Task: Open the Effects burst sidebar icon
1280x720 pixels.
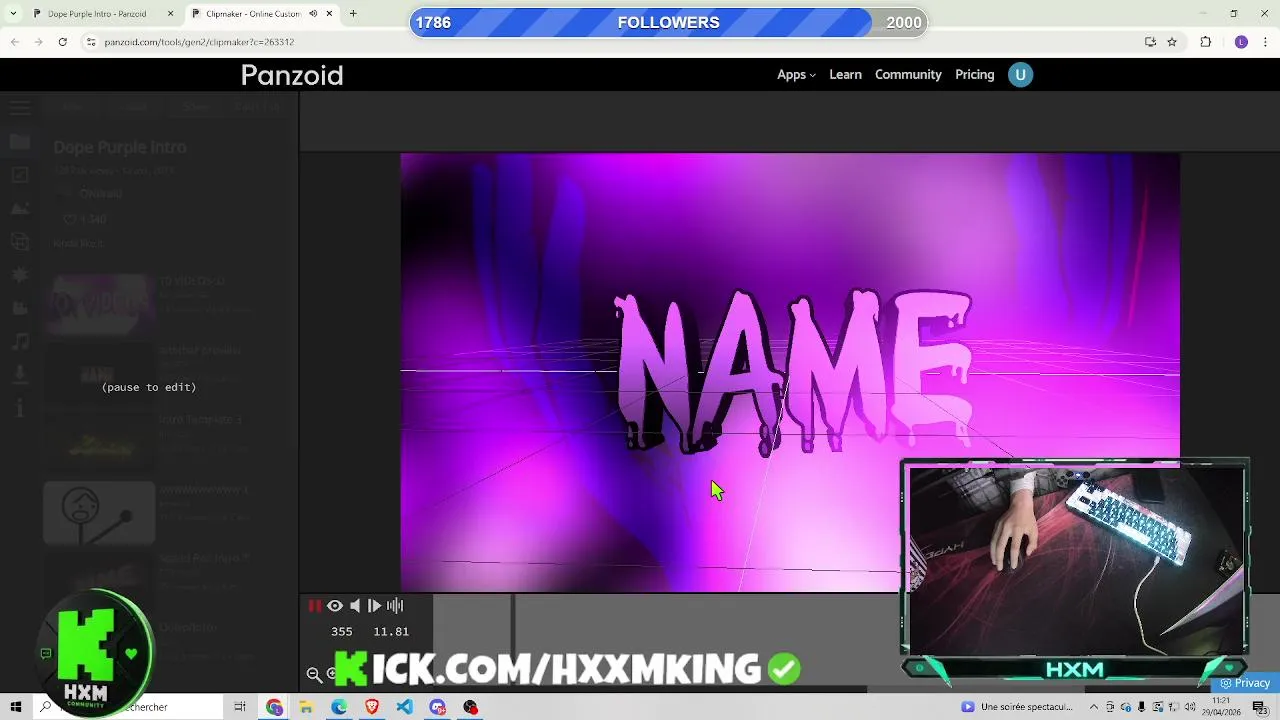Action: click(x=20, y=275)
